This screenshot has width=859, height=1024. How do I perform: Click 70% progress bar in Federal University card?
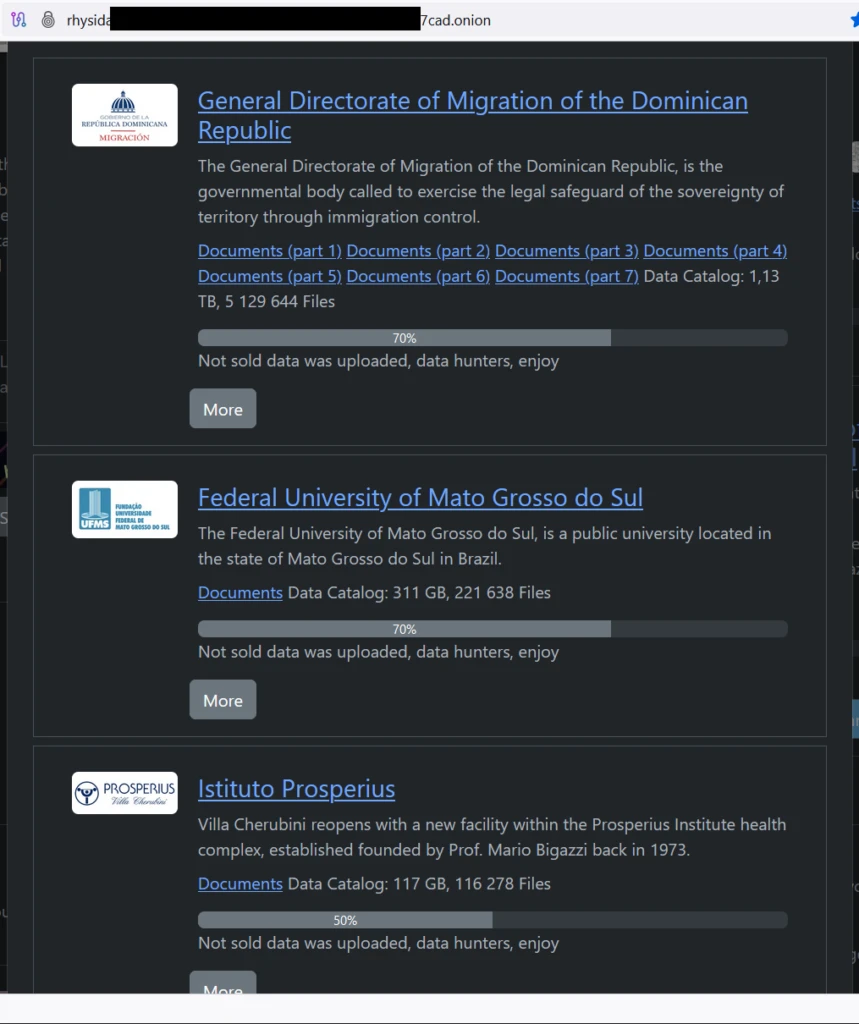493,629
